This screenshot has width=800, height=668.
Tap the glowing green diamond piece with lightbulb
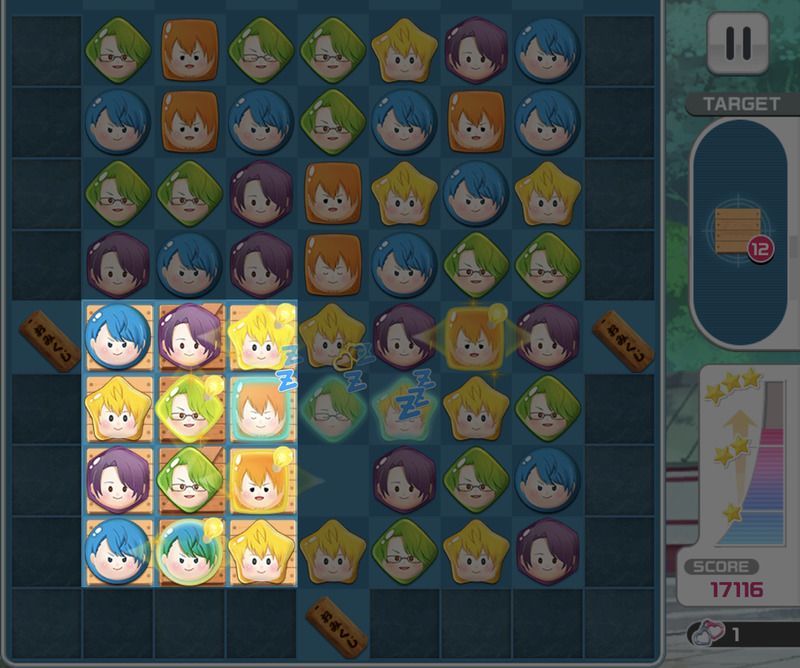pyautogui.click(x=190, y=408)
